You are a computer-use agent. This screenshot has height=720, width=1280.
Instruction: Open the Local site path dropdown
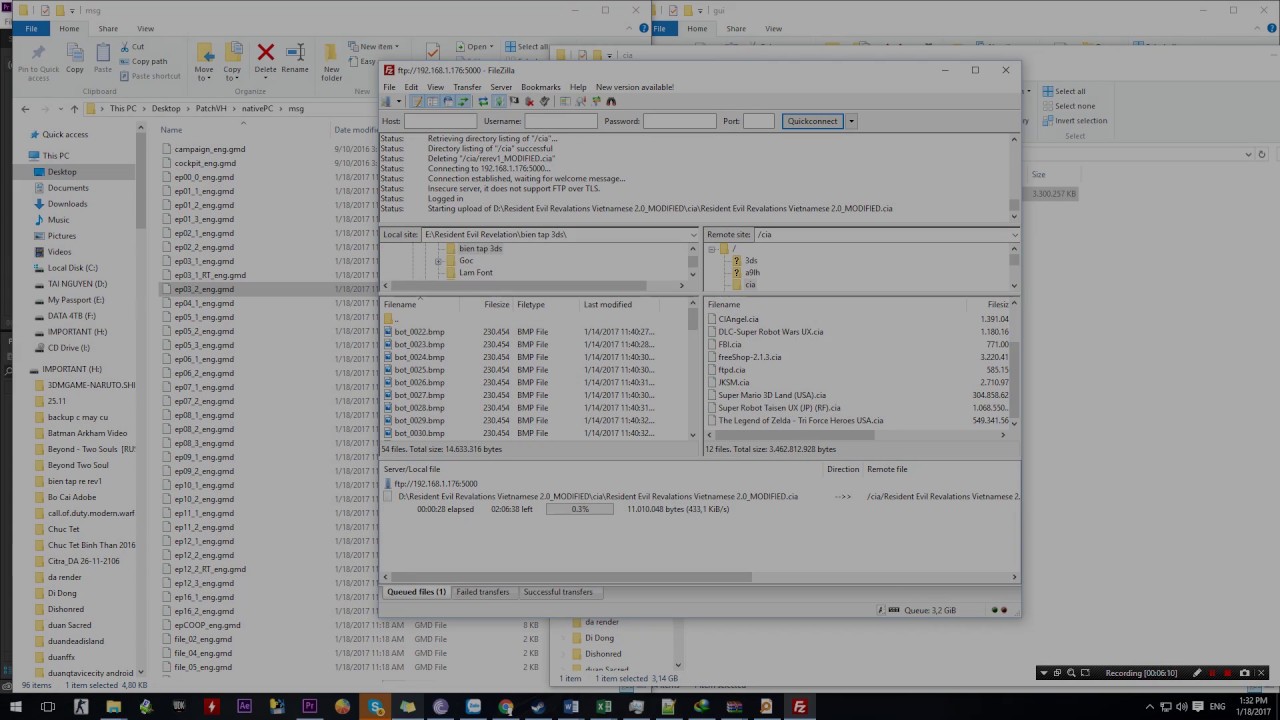pos(693,234)
